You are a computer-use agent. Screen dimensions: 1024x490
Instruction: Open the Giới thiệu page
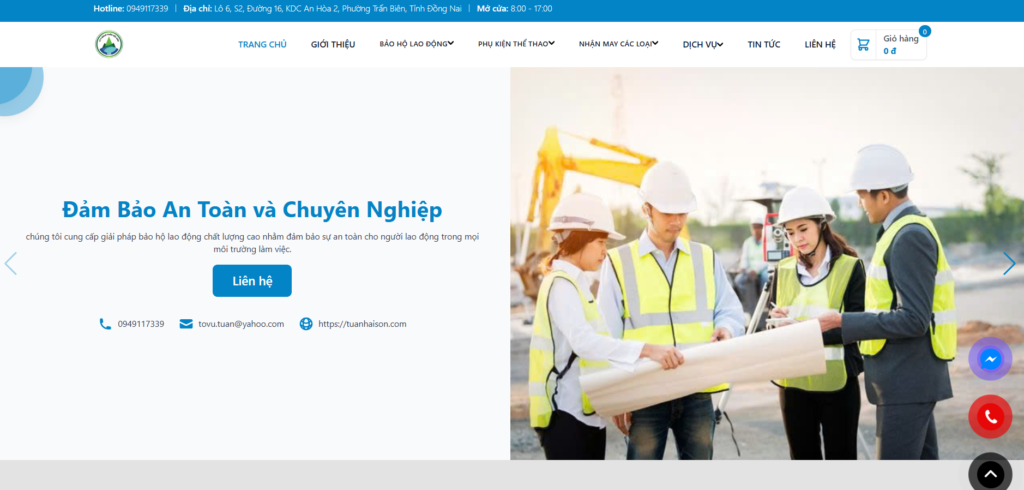point(333,44)
